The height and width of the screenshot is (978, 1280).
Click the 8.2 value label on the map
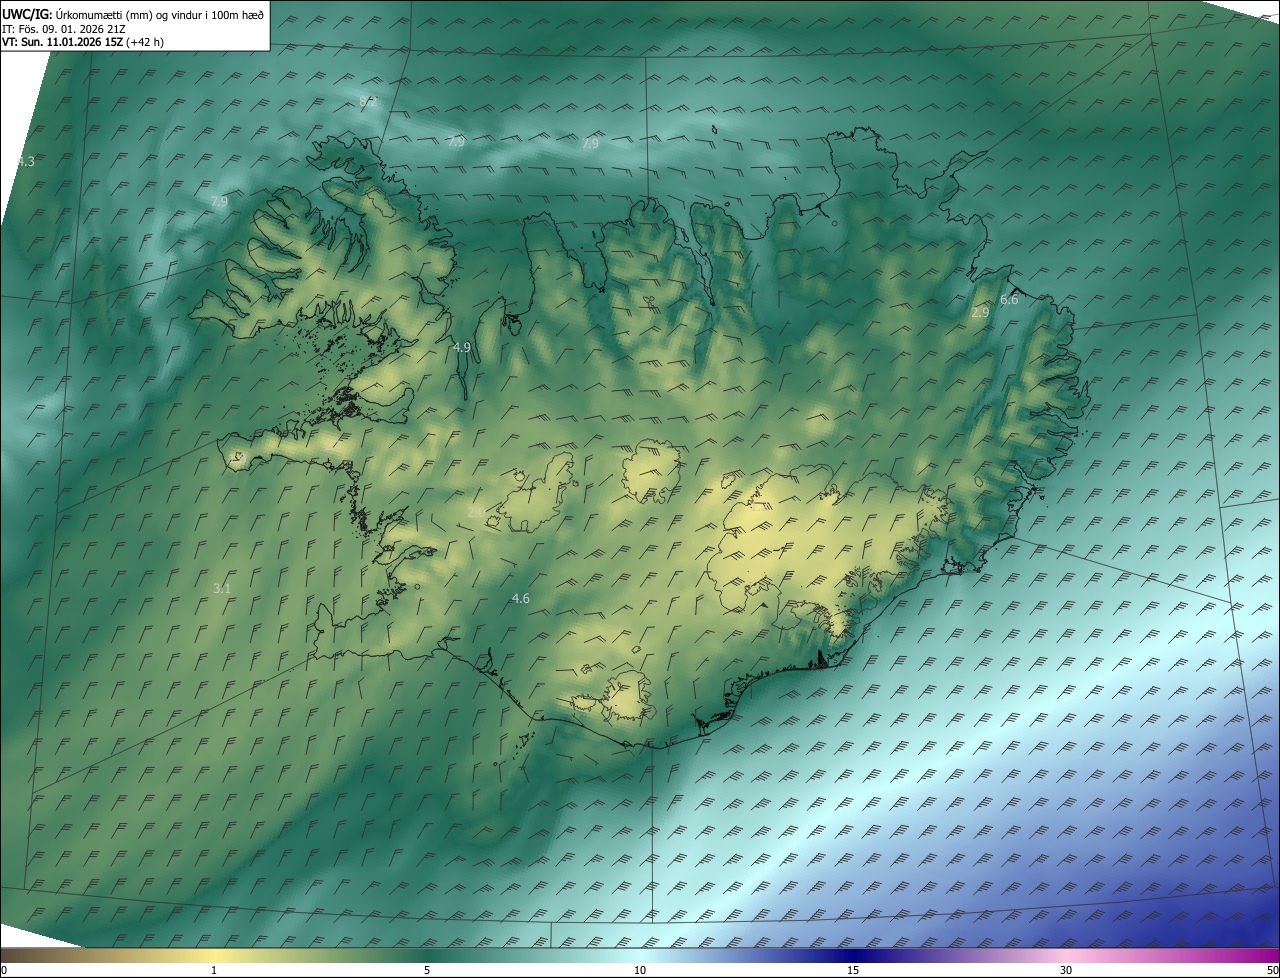pos(368,101)
